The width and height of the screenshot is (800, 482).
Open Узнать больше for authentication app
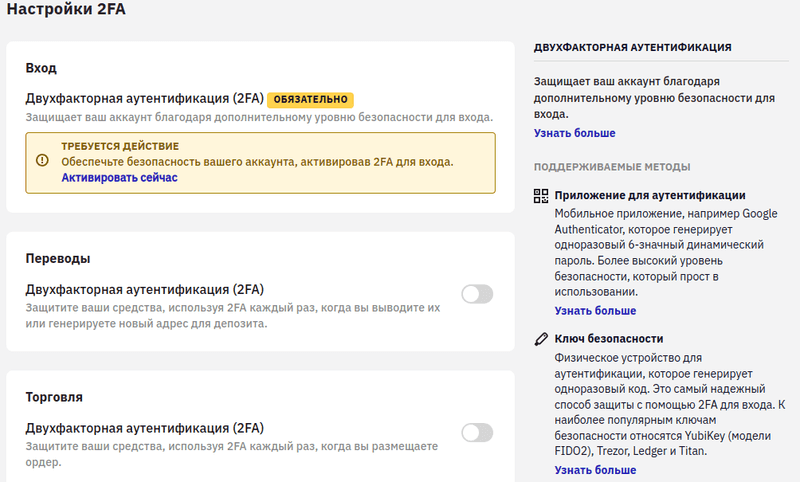[595, 311]
